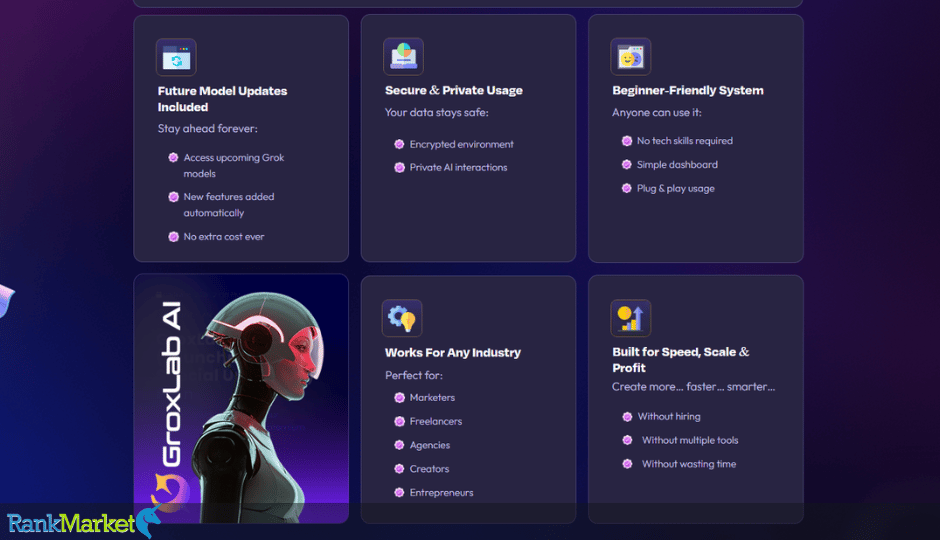Click the text Anyone can use it:

[656, 112]
